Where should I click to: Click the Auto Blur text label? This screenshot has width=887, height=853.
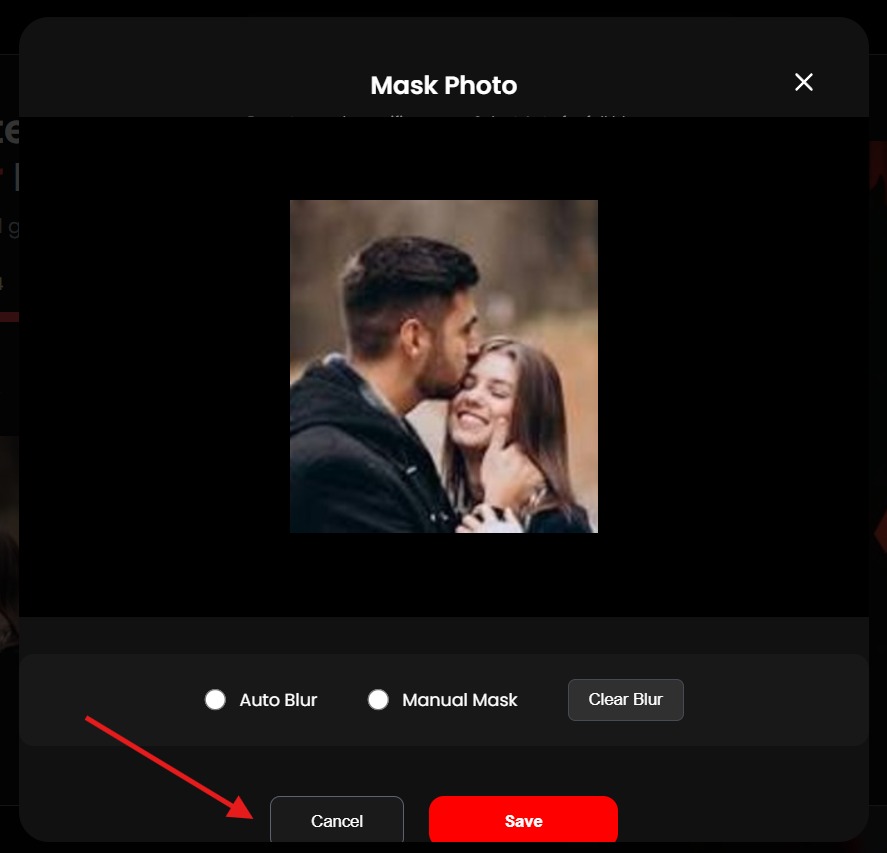click(x=278, y=700)
